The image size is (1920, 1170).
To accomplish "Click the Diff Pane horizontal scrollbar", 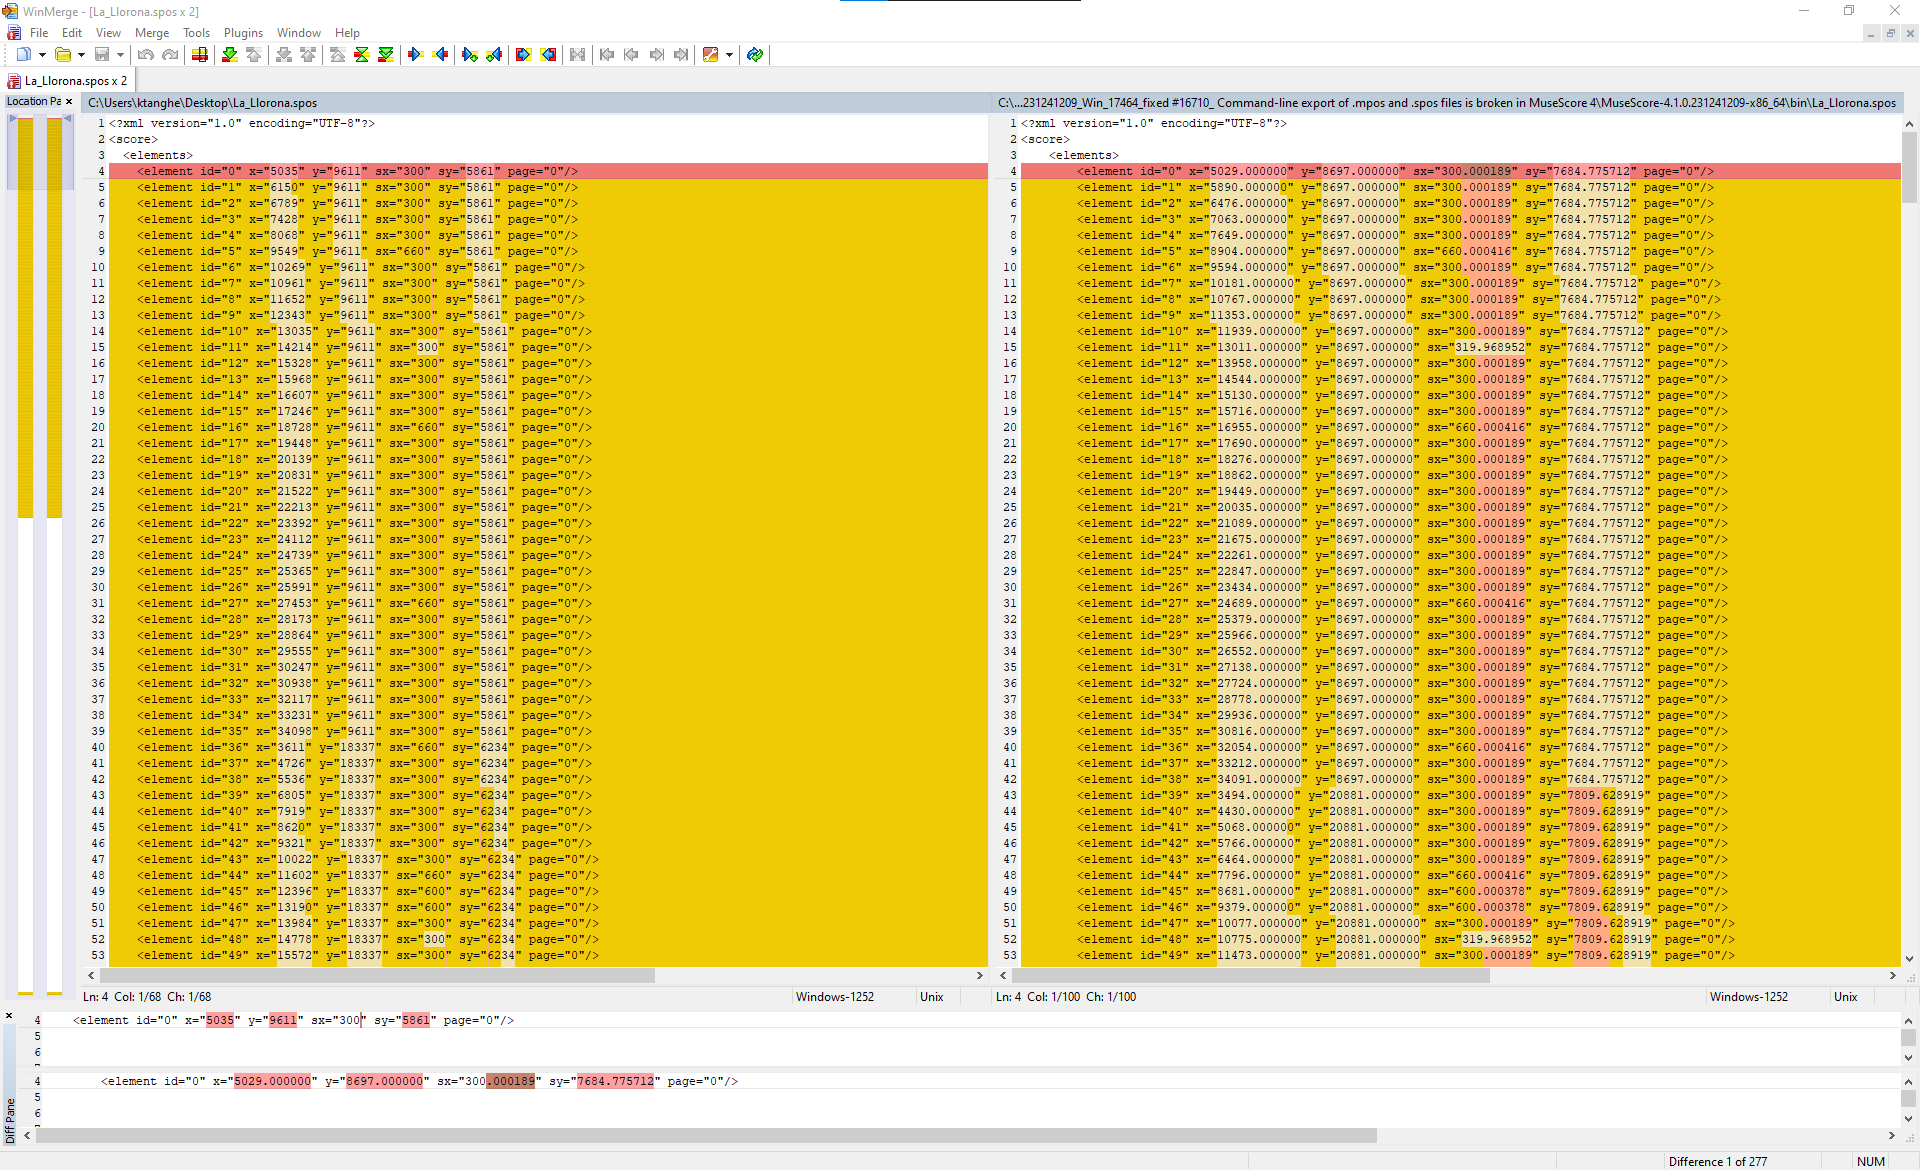I will [x=700, y=1136].
